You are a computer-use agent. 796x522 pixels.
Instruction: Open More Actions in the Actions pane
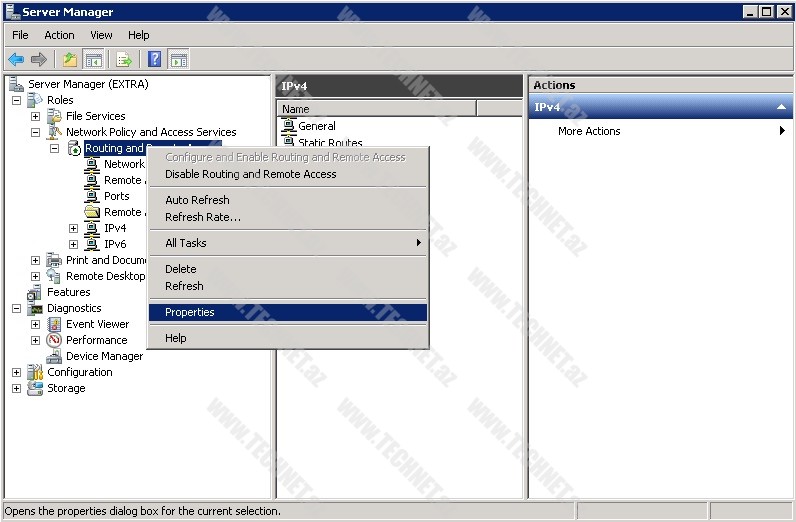(x=589, y=131)
